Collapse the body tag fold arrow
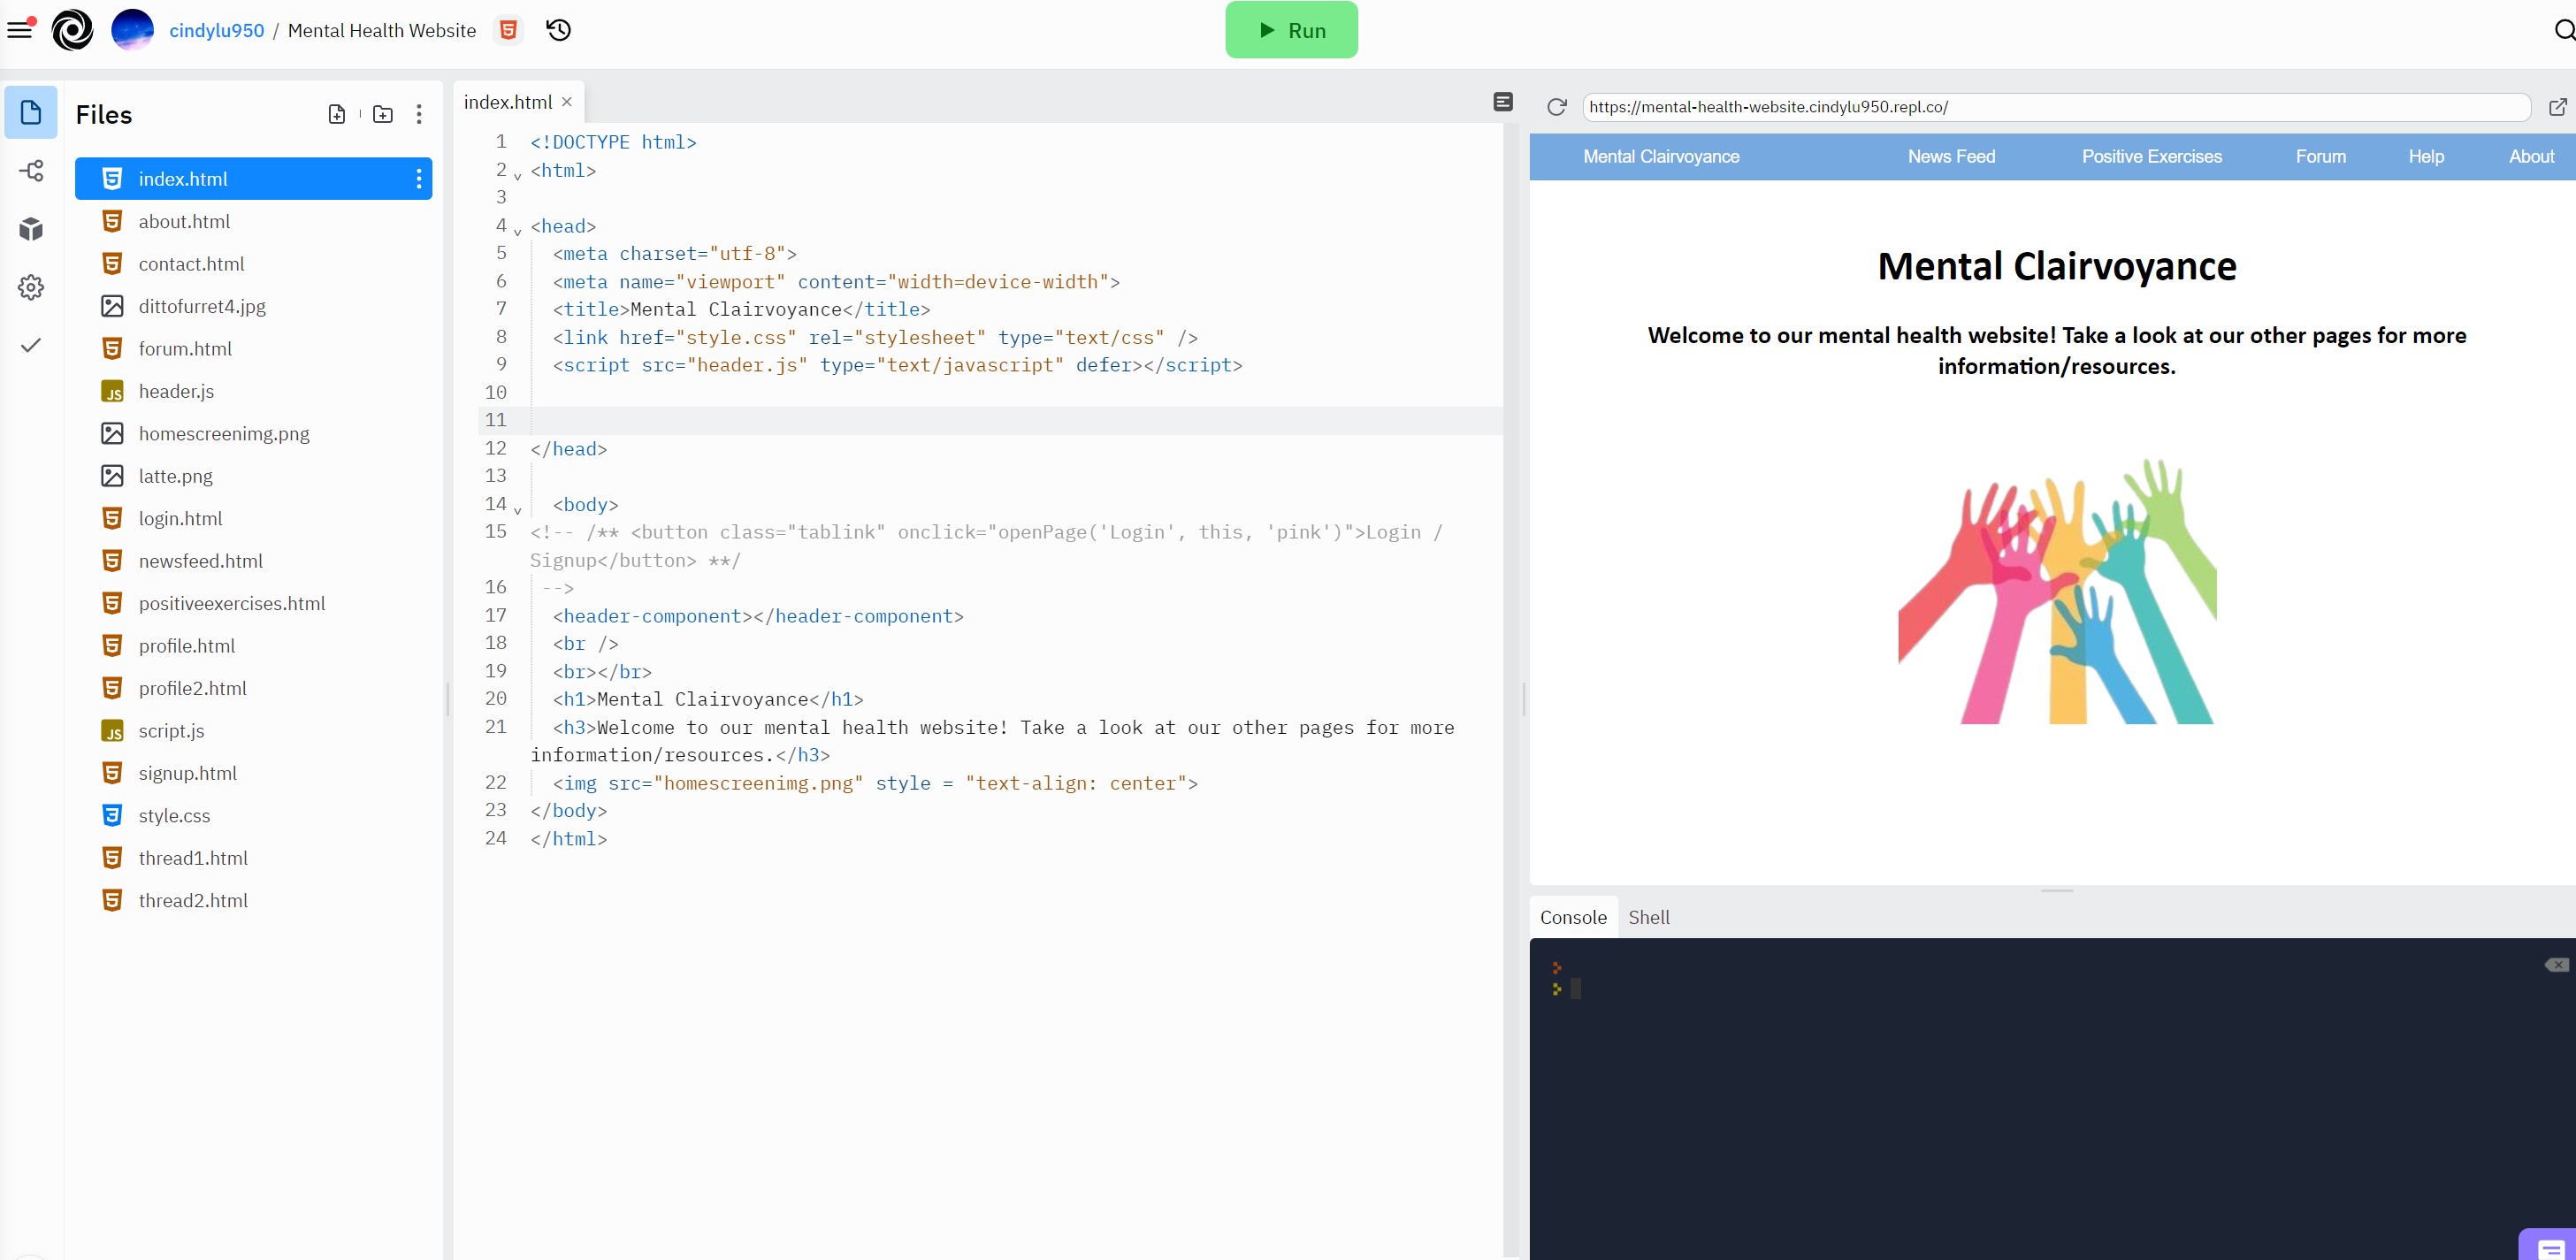The image size is (2576, 1260). point(518,510)
